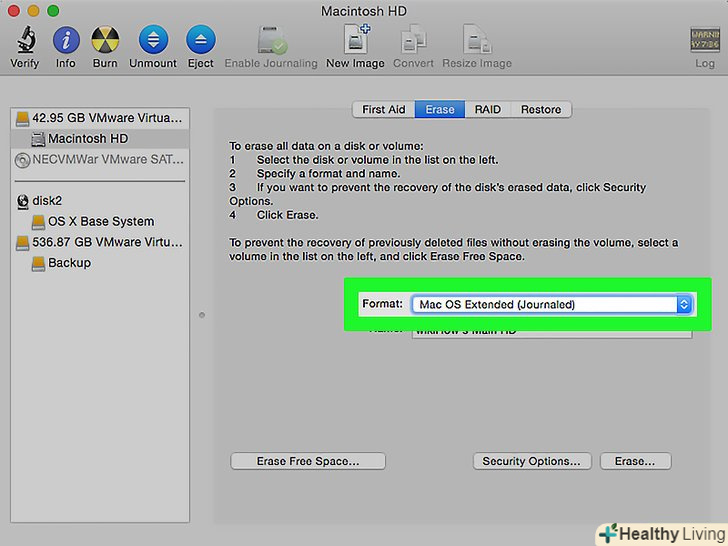This screenshot has width=728, height=546.
Task: Minimize the Macintosh HD window
Action: (x=33, y=10)
